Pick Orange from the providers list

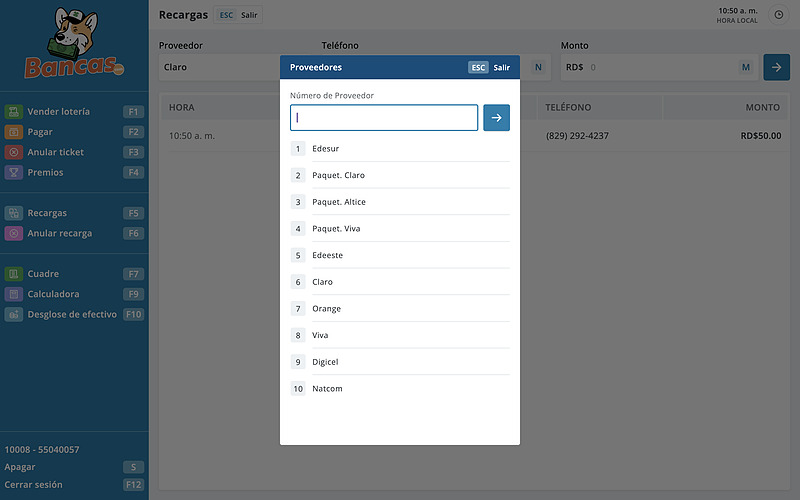pos(326,309)
